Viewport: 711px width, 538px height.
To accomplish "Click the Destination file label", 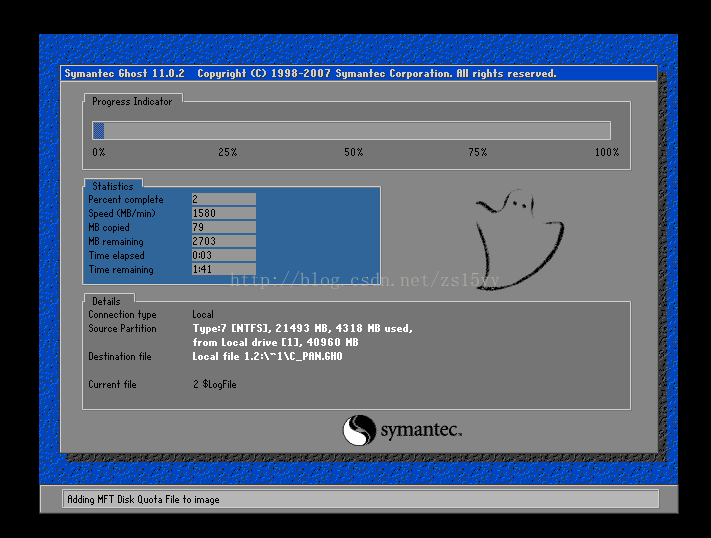I will tap(120, 357).
